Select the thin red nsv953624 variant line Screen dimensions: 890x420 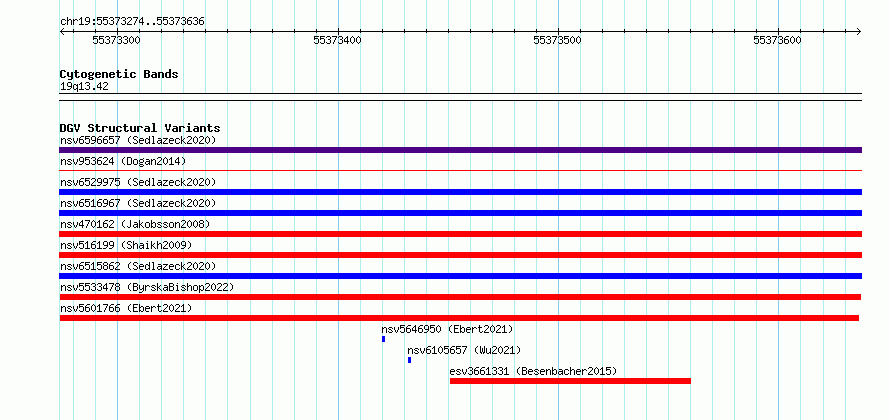[460, 170]
